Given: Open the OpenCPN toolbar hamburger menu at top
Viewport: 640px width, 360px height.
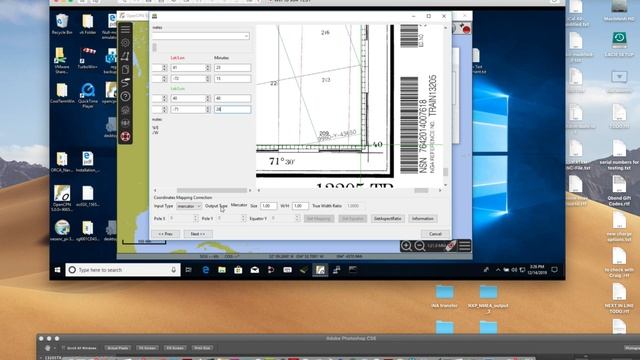Looking at the screenshot, I should coord(125,29).
